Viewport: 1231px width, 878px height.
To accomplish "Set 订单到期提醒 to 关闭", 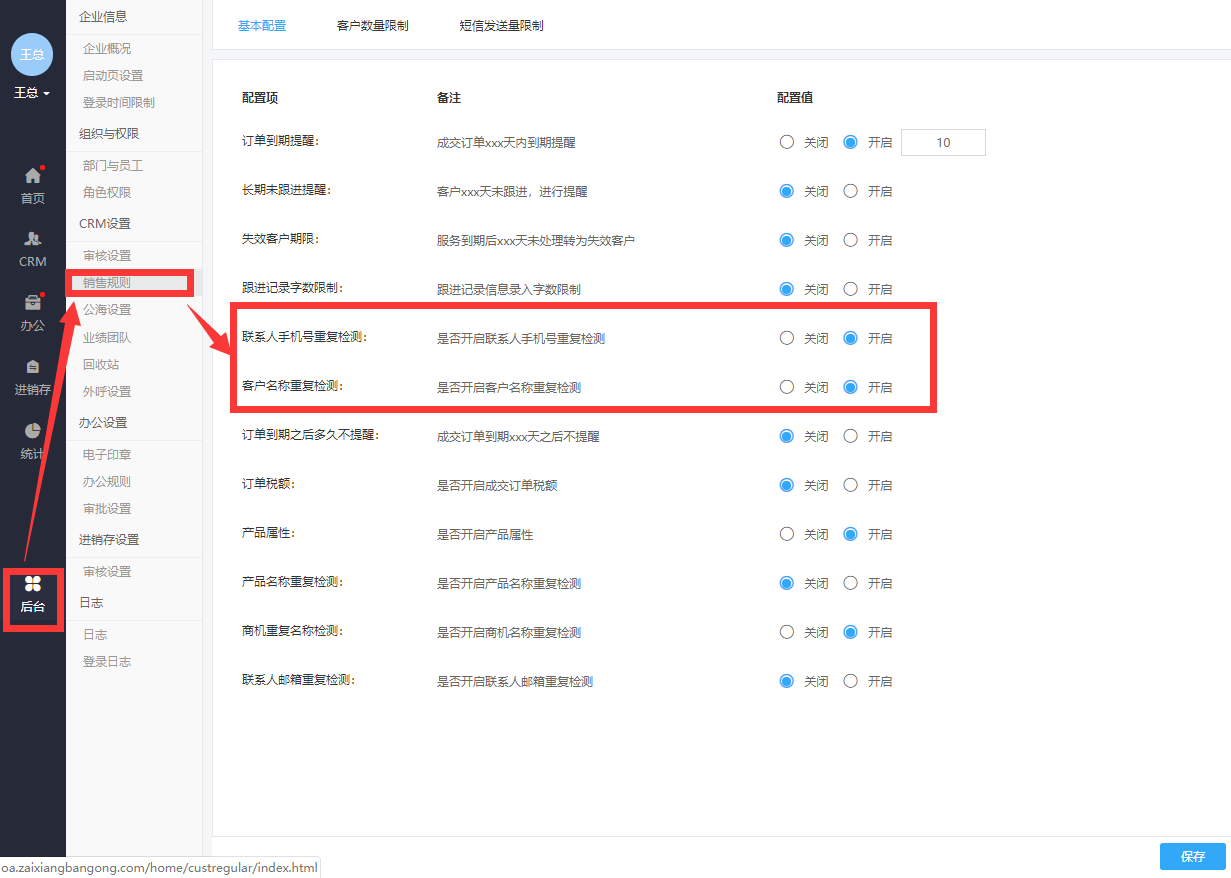I will pyautogui.click(x=787, y=142).
